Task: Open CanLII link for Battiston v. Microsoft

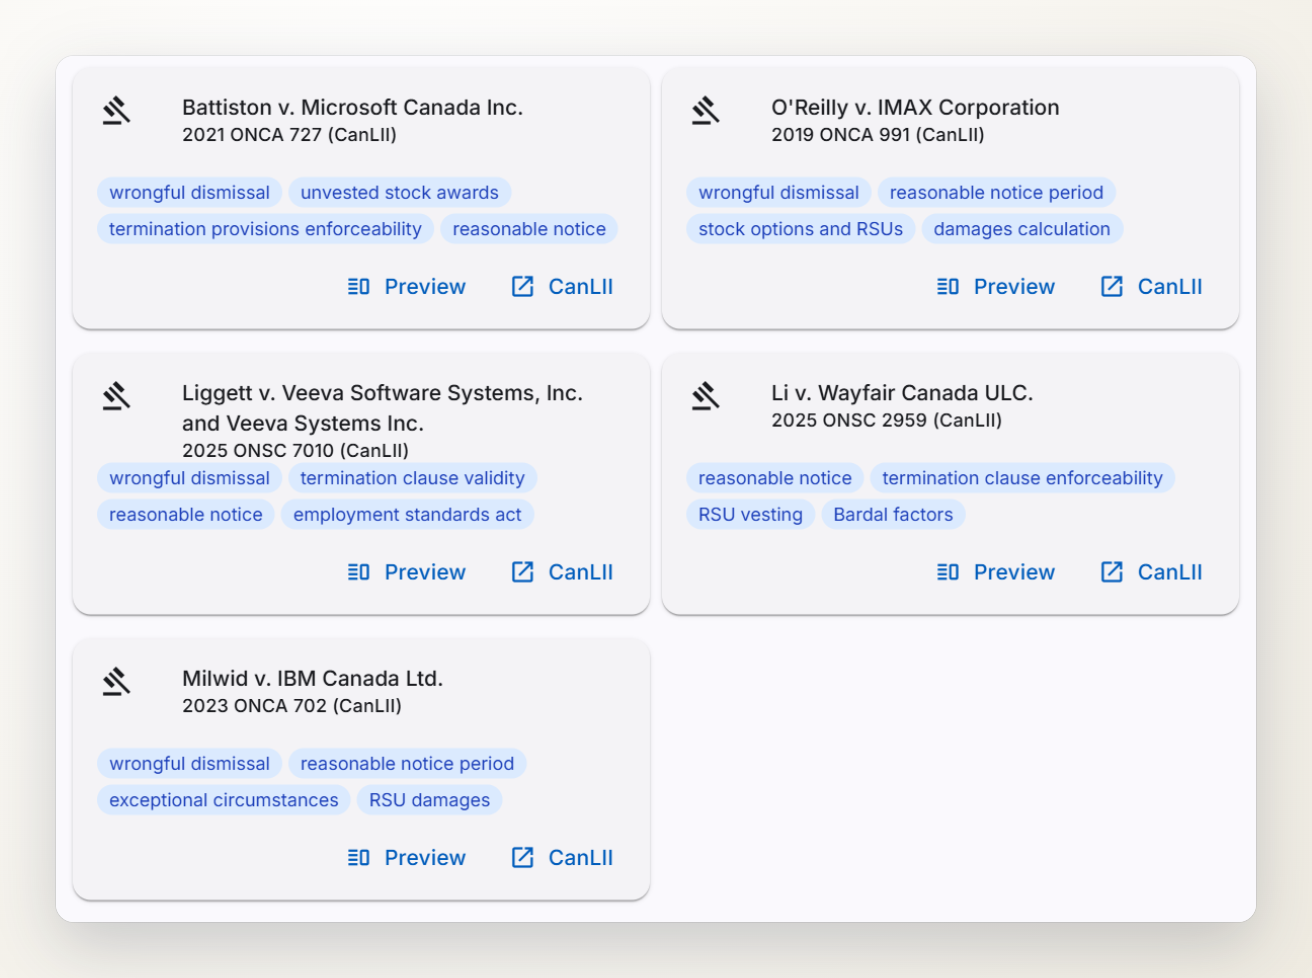Action: pyautogui.click(x=563, y=287)
